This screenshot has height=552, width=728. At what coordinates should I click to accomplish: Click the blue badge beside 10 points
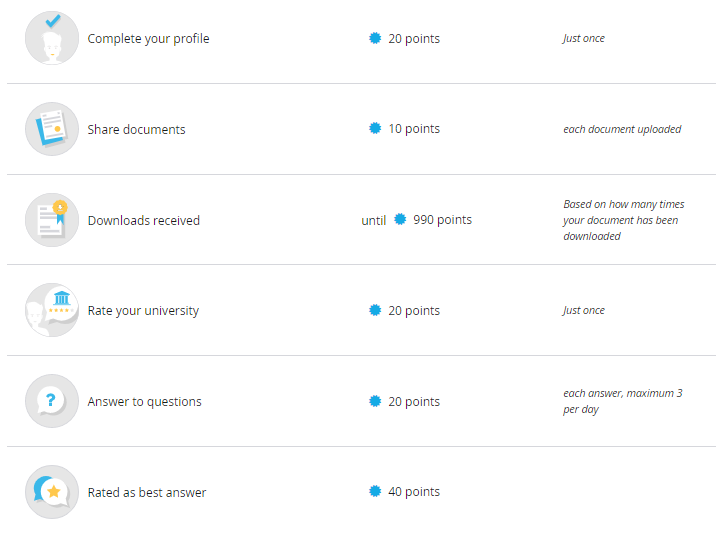click(x=375, y=128)
